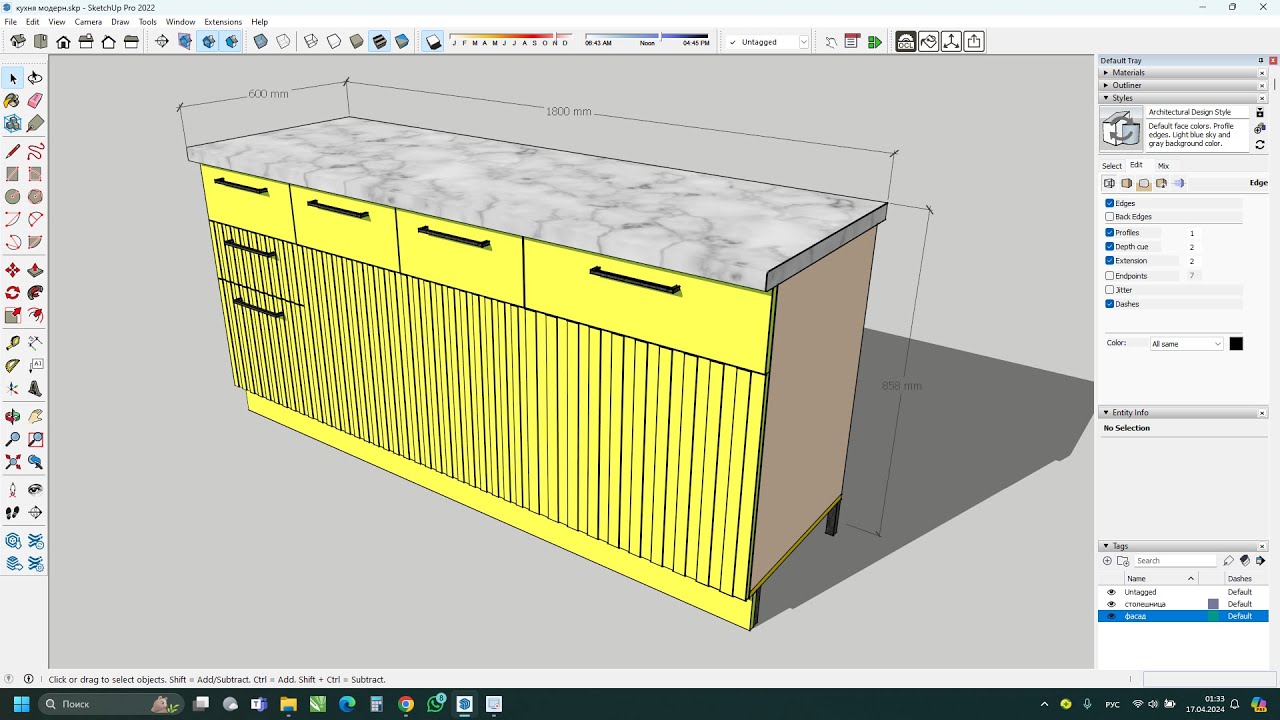Click the Zoom Extents tool
1280x720 pixels.
[x=13, y=462]
